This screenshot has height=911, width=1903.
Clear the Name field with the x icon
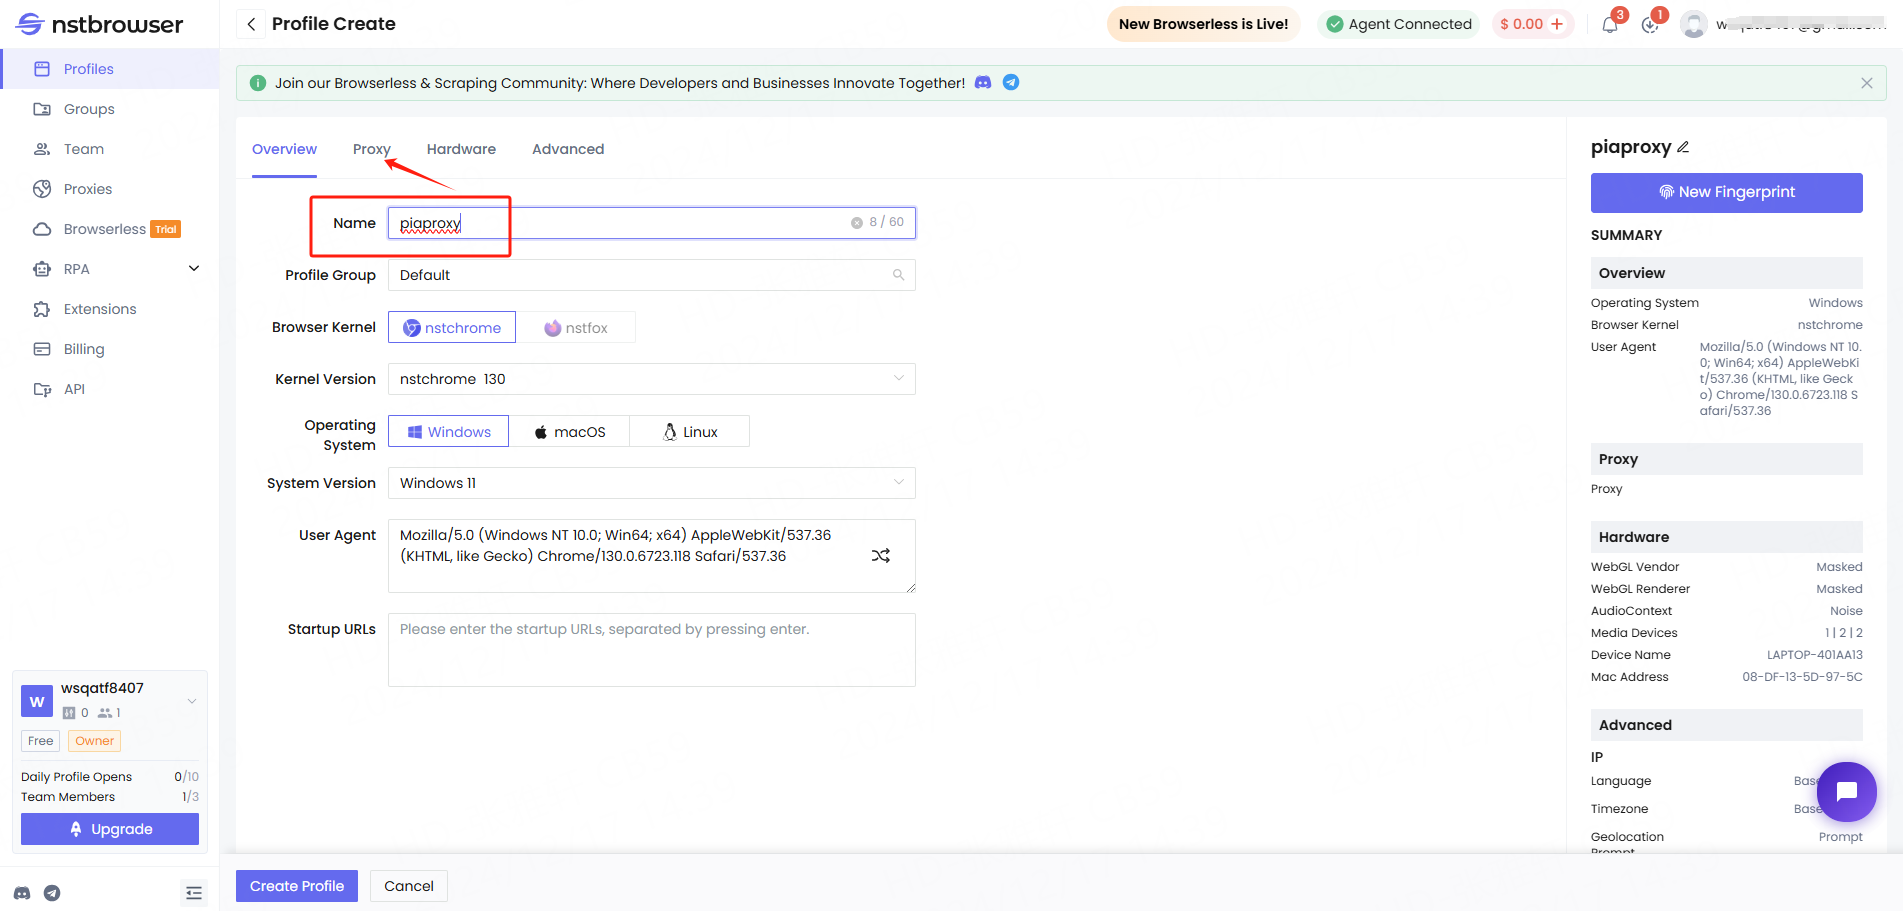856,223
